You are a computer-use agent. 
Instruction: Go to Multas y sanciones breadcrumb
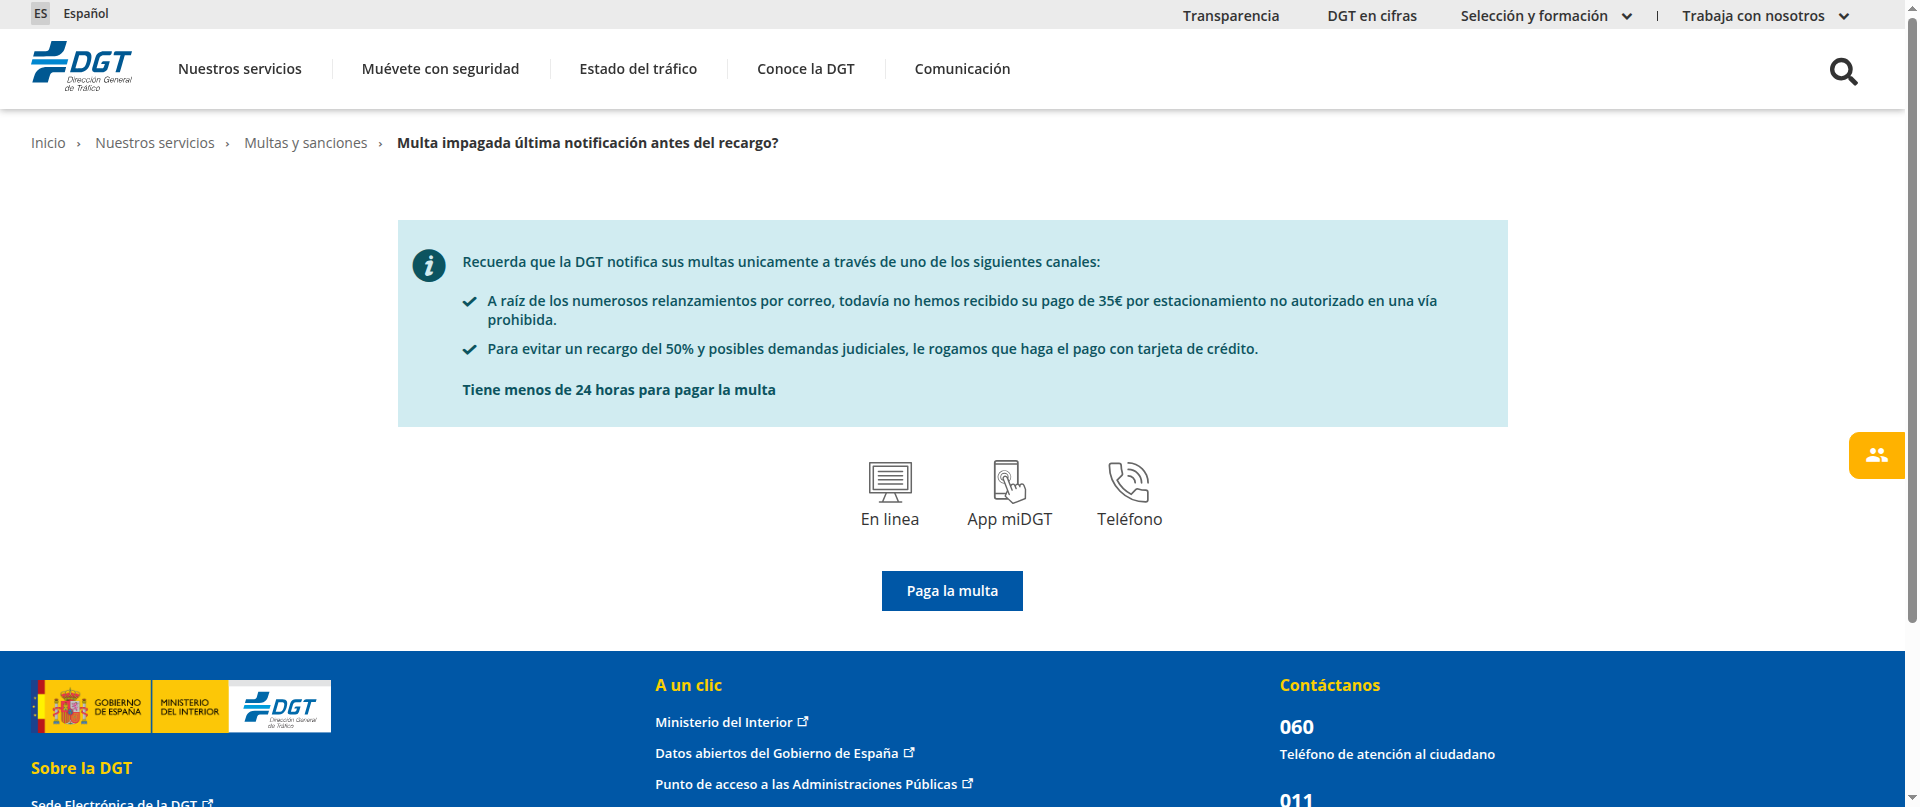pyautogui.click(x=306, y=143)
